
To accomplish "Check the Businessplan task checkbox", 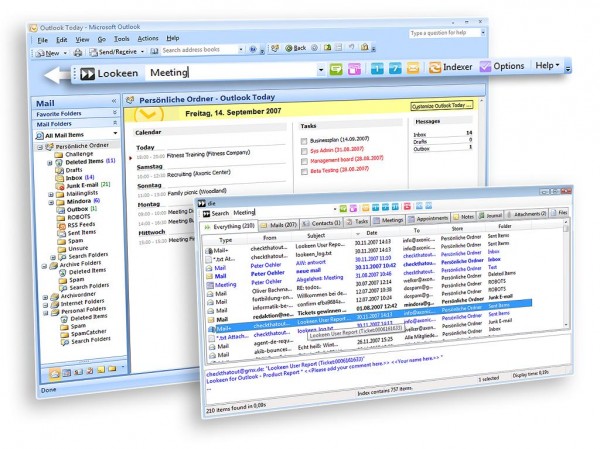I will coord(304,141).
